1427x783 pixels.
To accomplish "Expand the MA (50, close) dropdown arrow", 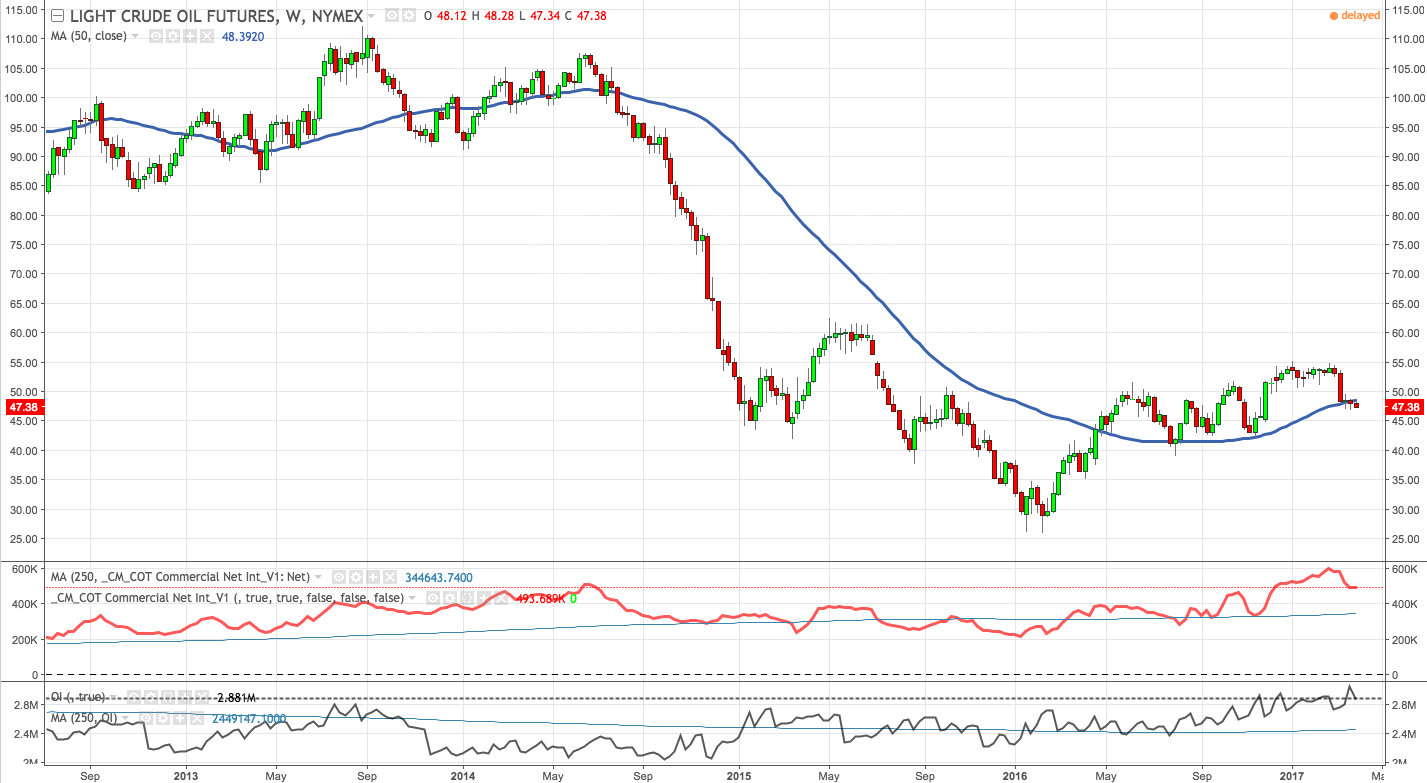I will click(x=135, y=36).
